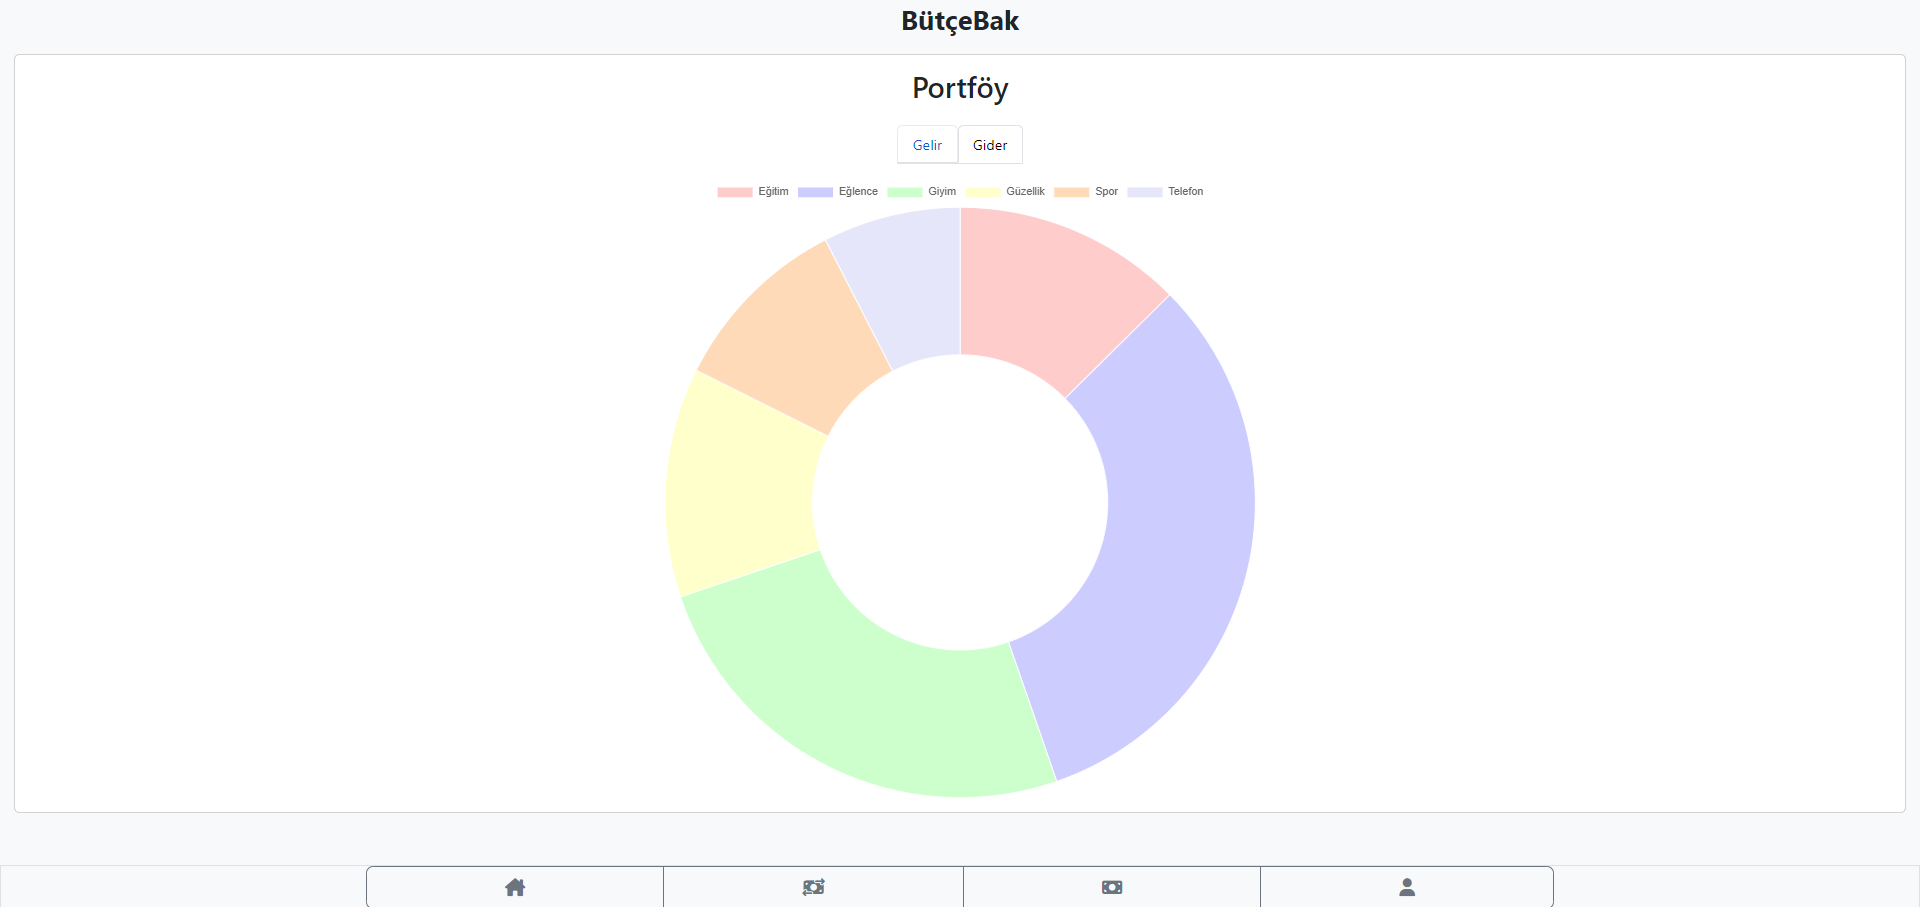Switch to the Gelir tab
This screenshot has width=1920, height=907.
(927, 145)
